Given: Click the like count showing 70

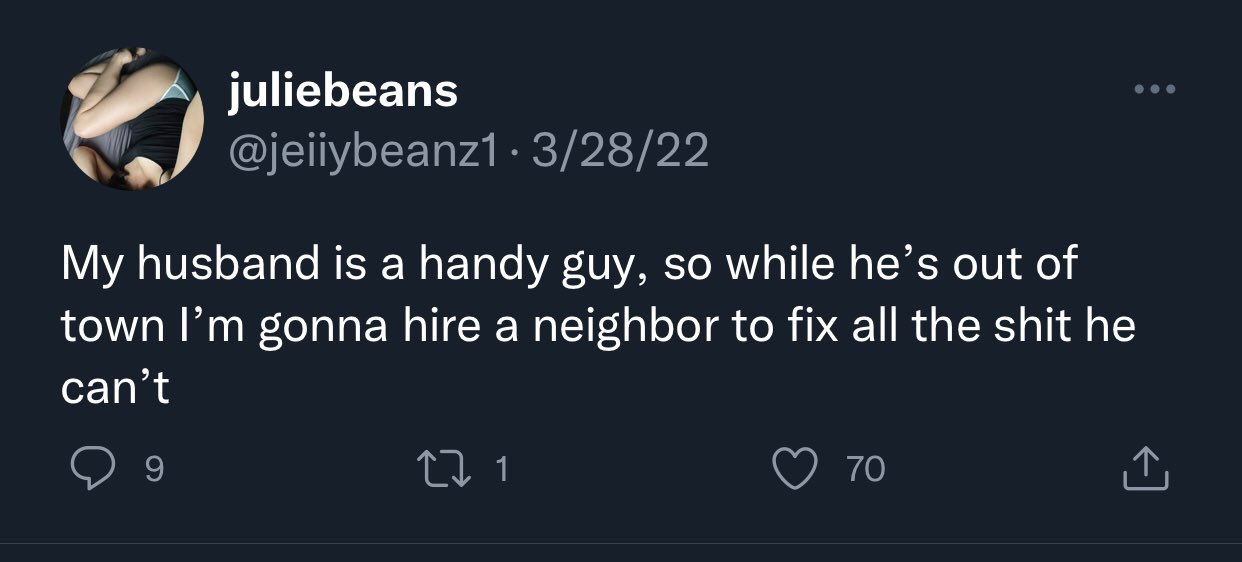Looking at the screenshot, I should pyautogui.click(x=866, y=469).
